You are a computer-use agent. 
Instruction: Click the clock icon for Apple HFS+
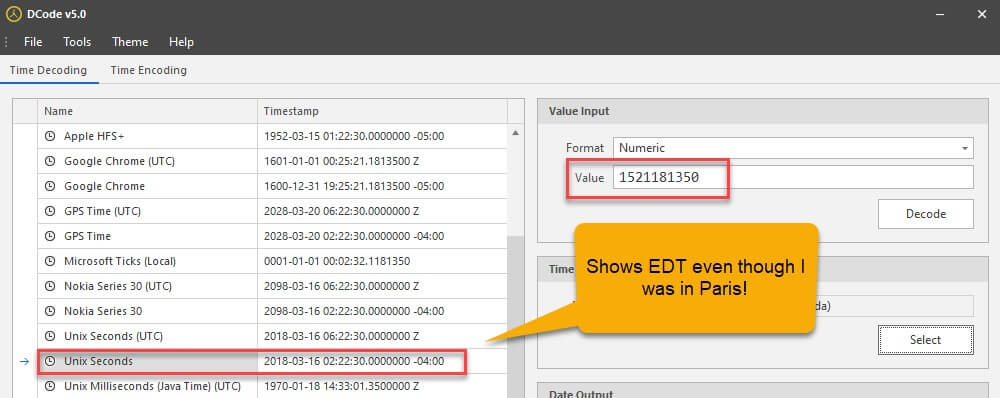[50, 136]
